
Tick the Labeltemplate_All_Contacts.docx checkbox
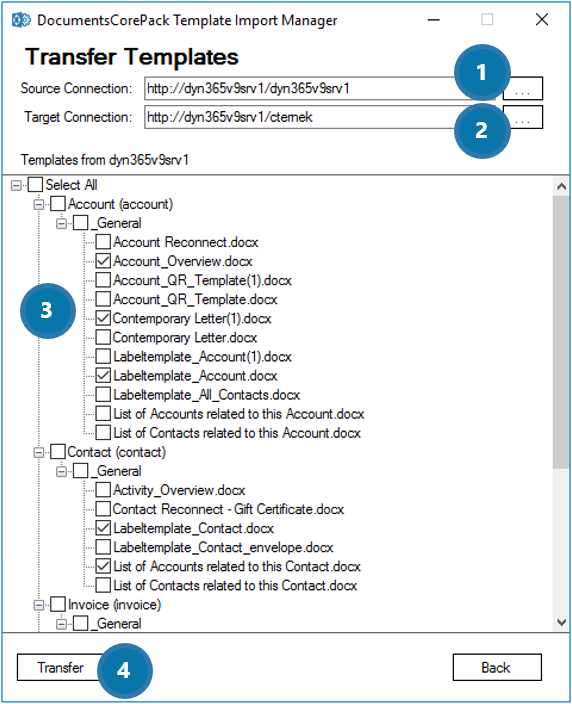tap(103, 395)
